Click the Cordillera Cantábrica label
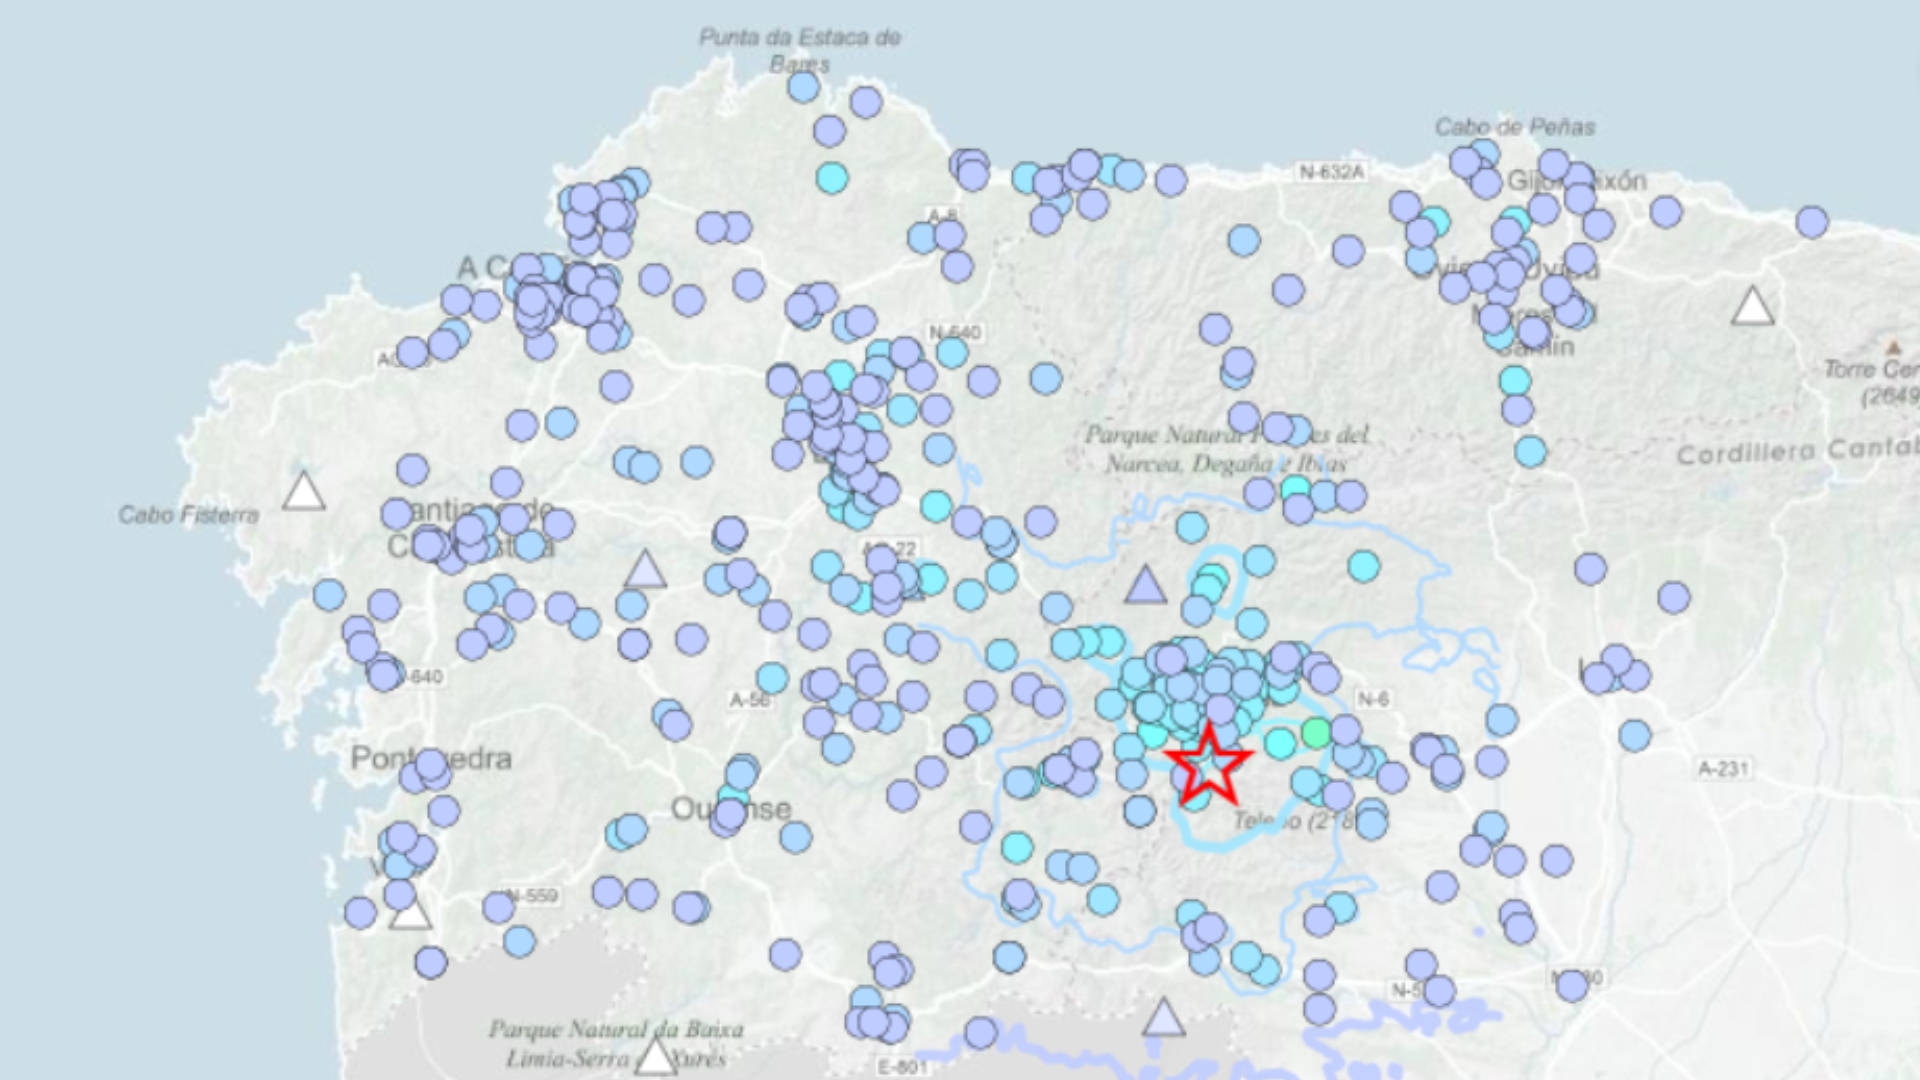 tap(1798, 451)
